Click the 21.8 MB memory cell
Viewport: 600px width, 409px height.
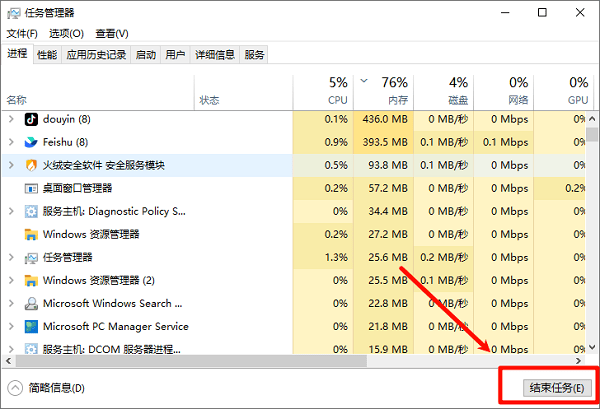click(383, 326)
